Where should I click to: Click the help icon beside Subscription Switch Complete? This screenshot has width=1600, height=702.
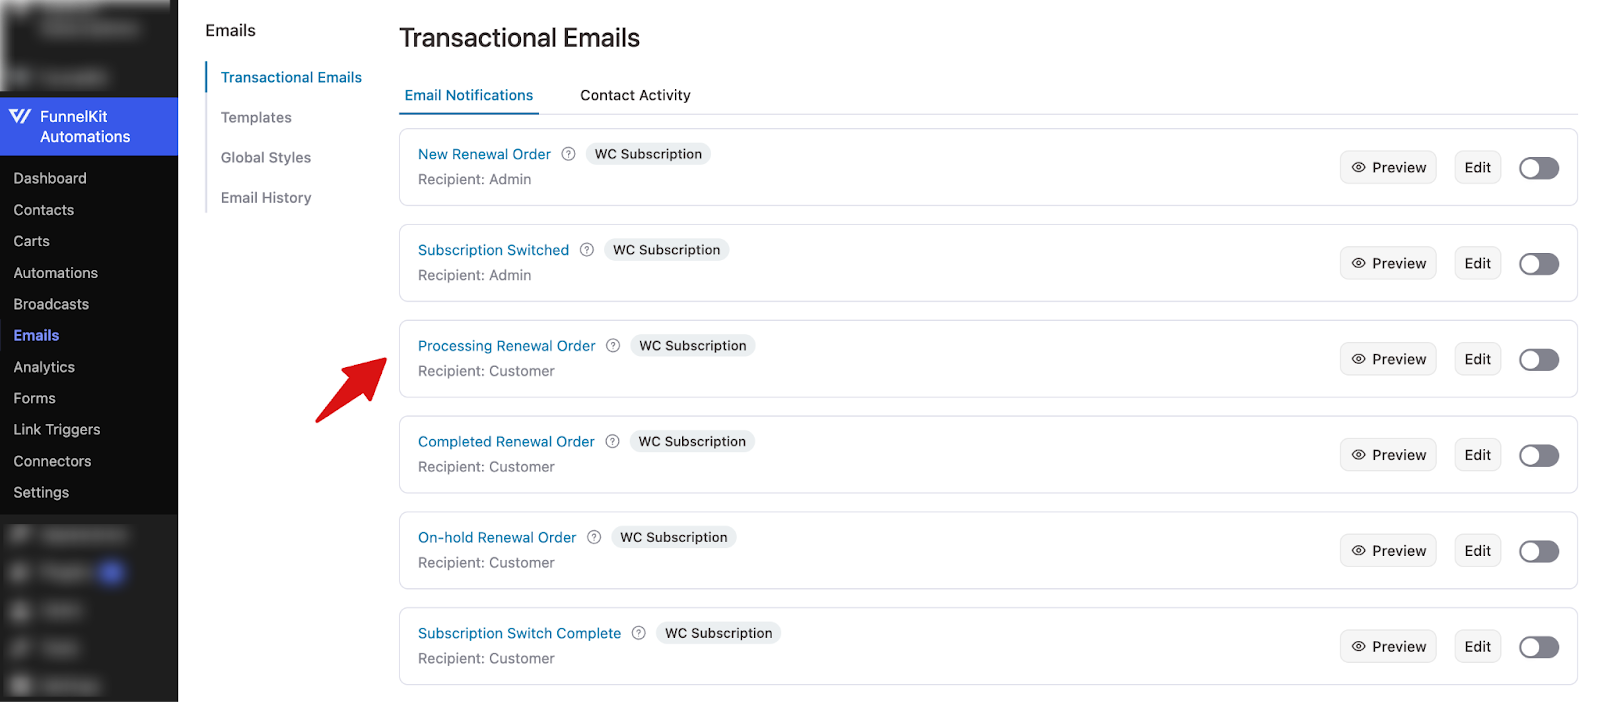pyautogui.click(x=639, y=633)
